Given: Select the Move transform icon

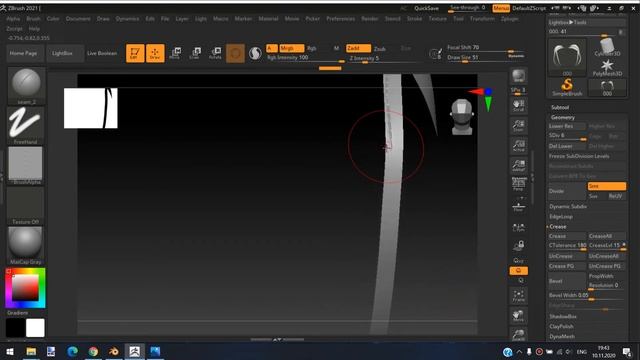Looking at the screenshot, I should pyautogui.click(x=176, y=53).
